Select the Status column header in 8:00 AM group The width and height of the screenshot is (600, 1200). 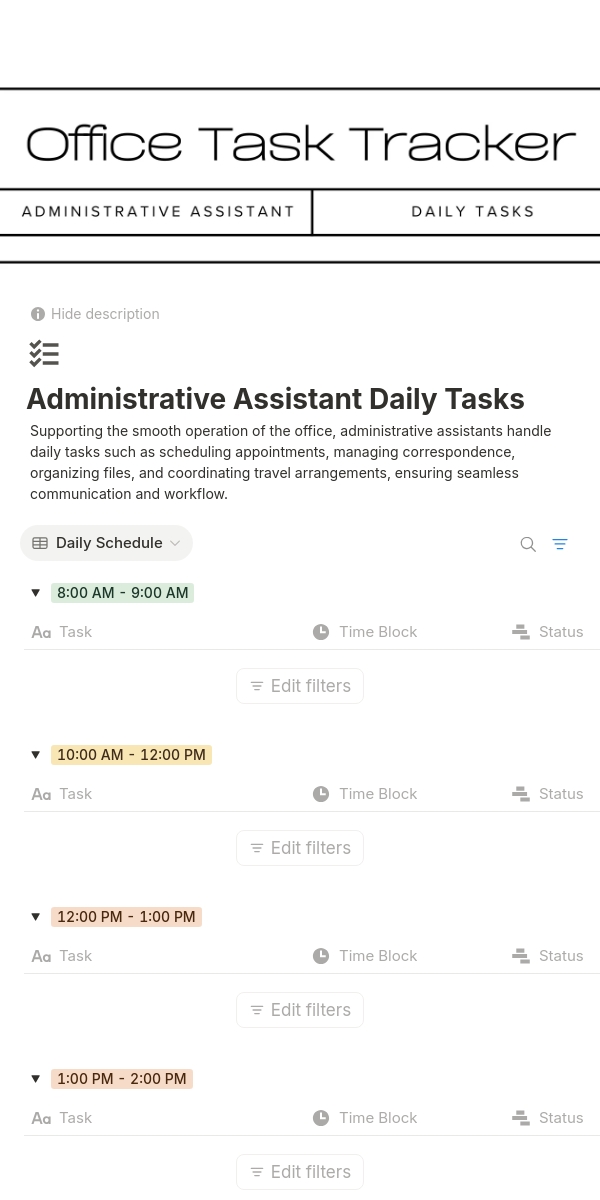[560, 632]
